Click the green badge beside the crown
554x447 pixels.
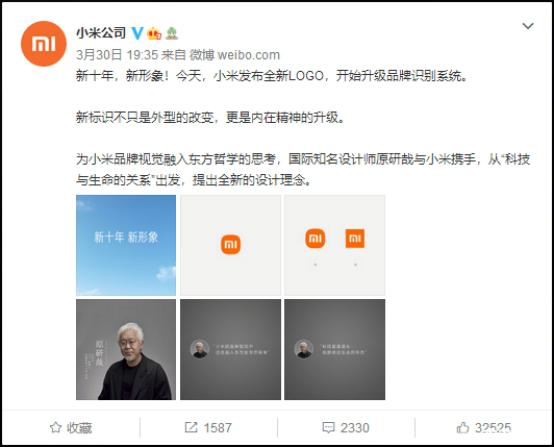(x=172, y=34)
